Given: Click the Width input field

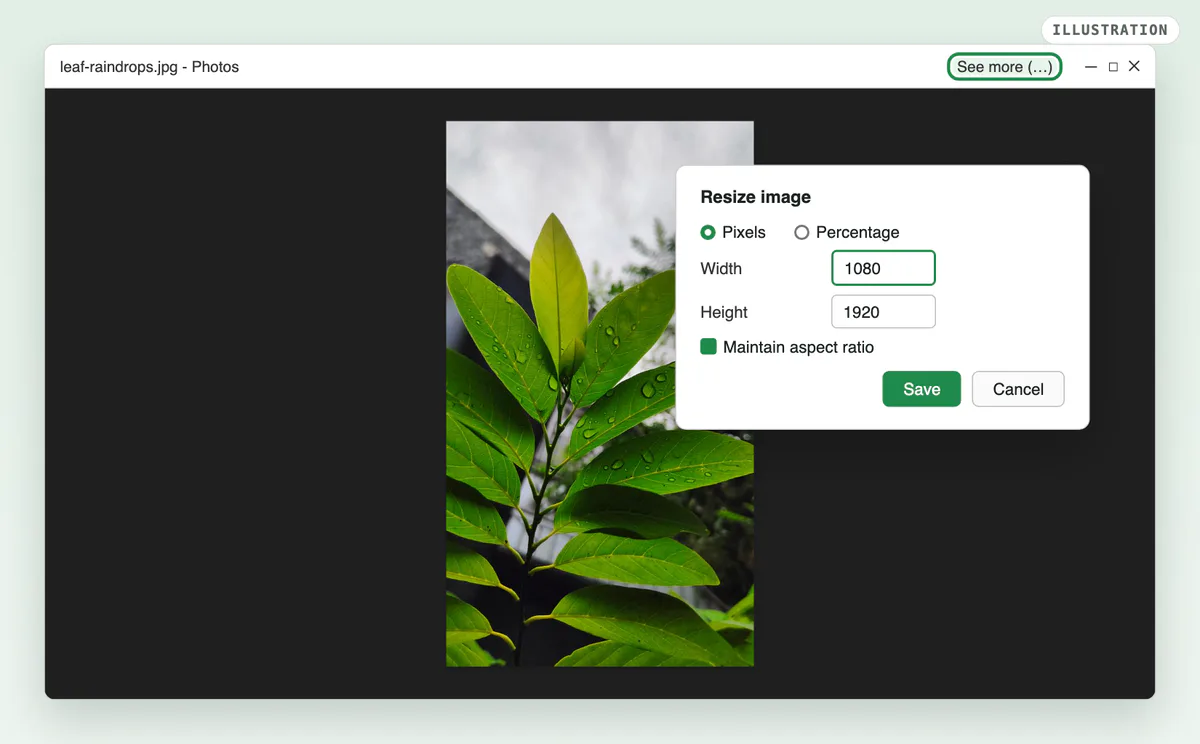Looking at the screenshot, I should click(883, 268).
